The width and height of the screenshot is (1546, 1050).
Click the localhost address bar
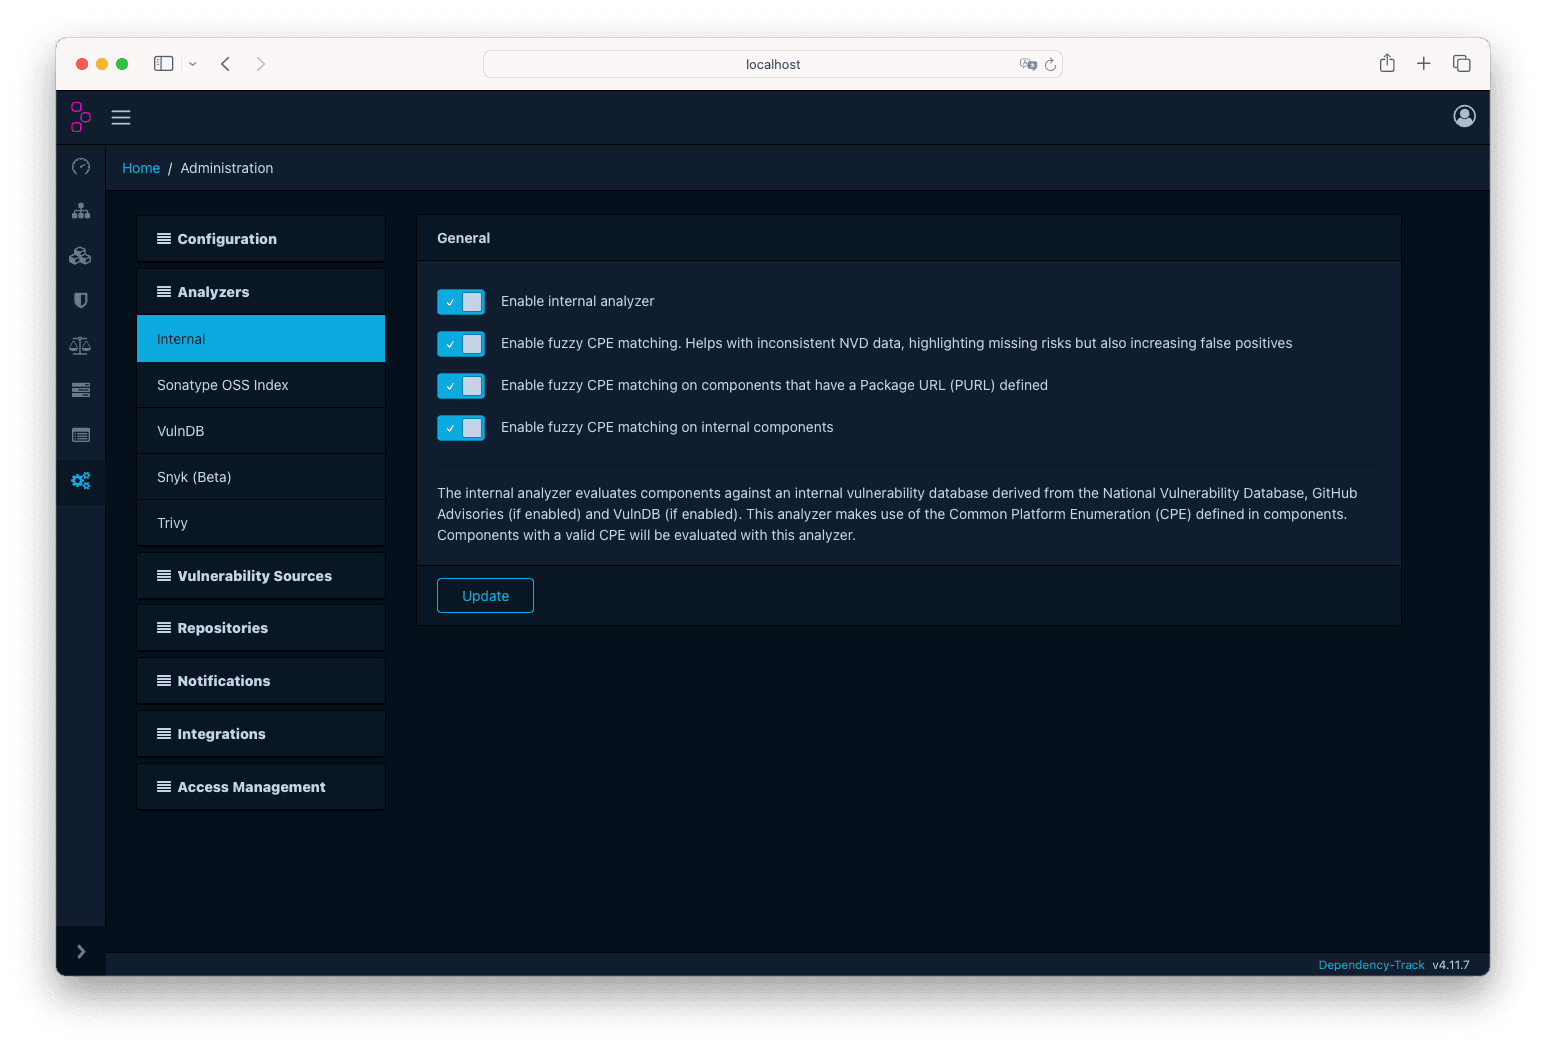click(x=772, y=64)
